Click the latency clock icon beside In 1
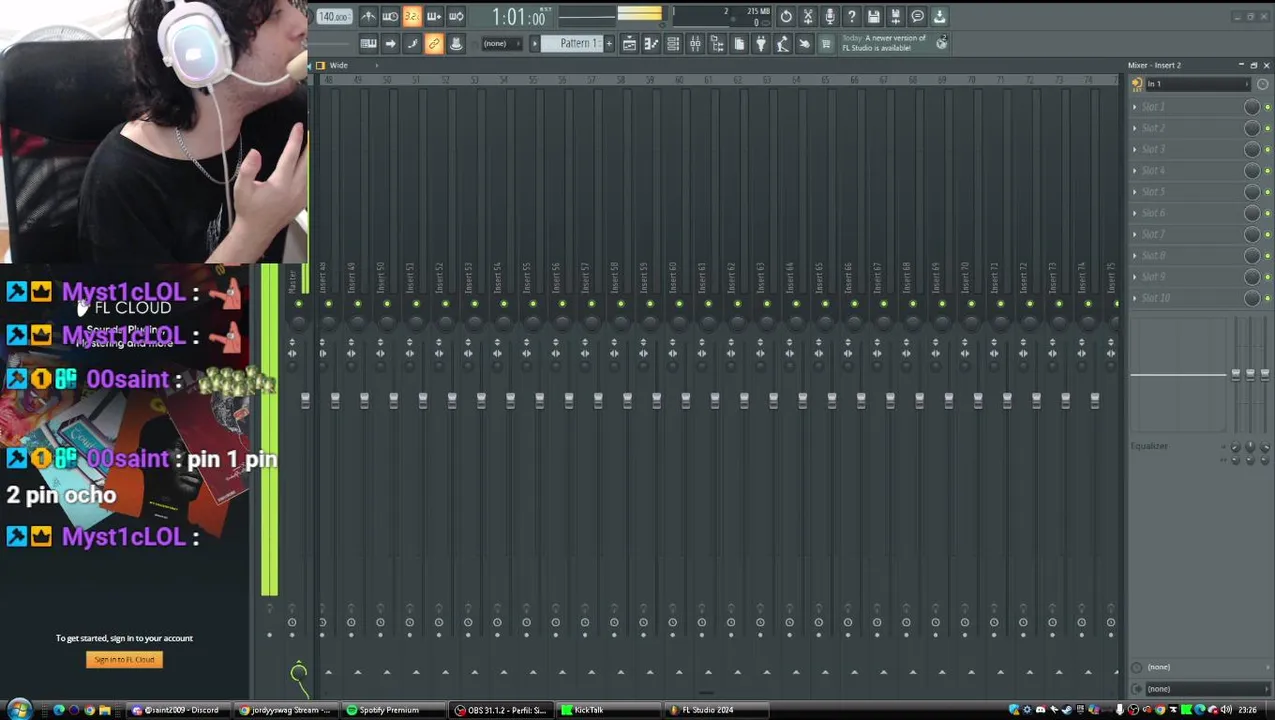The width and height of the screenshot is (1275, 720). tap(1262, 84)
